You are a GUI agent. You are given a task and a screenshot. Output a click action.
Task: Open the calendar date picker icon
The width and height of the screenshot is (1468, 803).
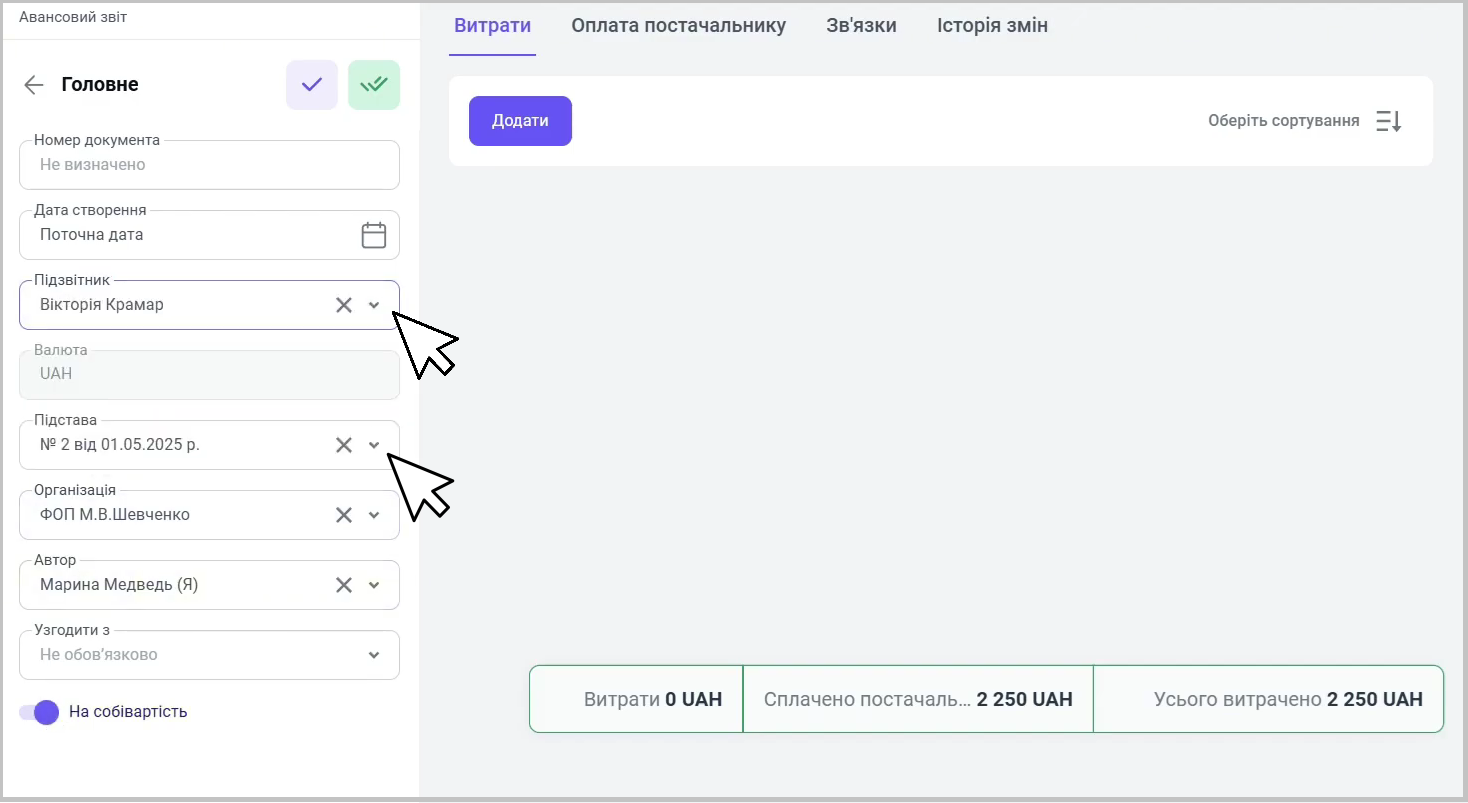[374, 235]
